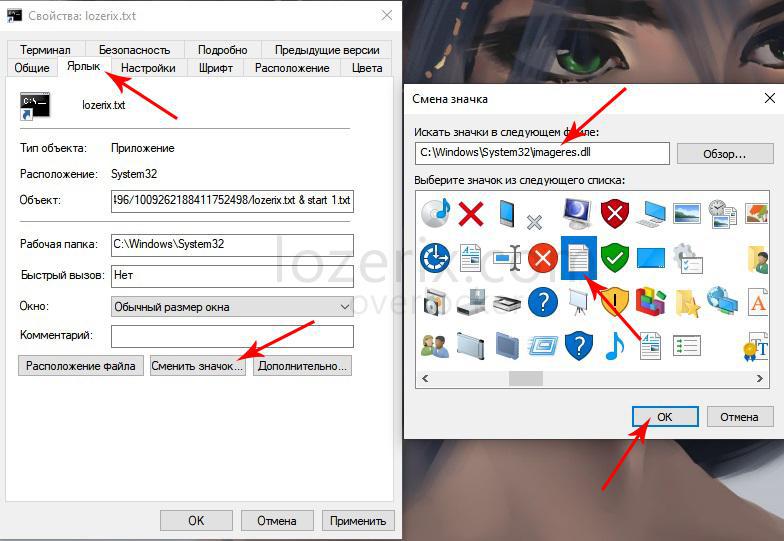This screenshot has height=541, width=784.
Task: Select the blue question mark circle icon
Action: (x=542, y=301)
